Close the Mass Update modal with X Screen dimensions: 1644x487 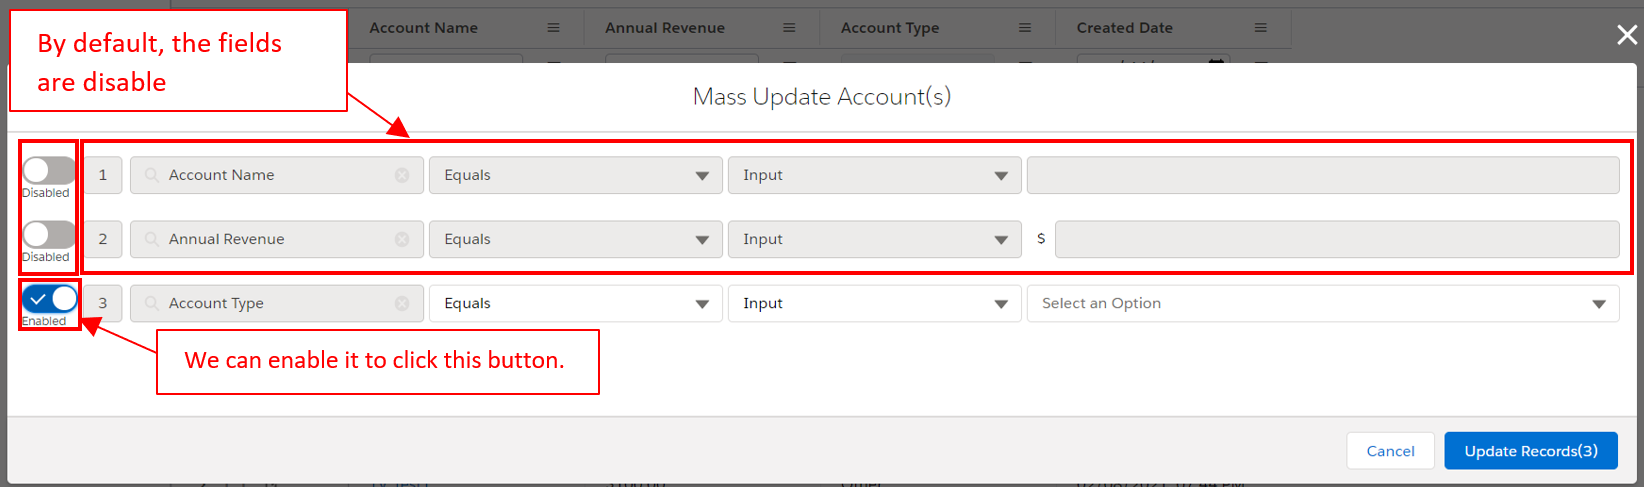pos(1627,35)
